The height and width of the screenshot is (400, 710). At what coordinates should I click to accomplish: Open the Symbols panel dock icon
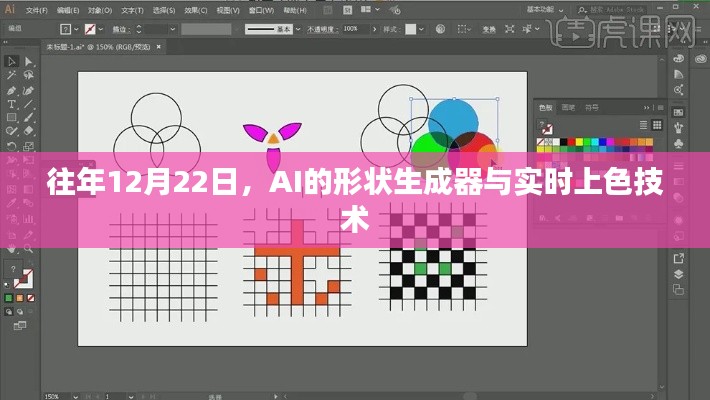point(678,144)
